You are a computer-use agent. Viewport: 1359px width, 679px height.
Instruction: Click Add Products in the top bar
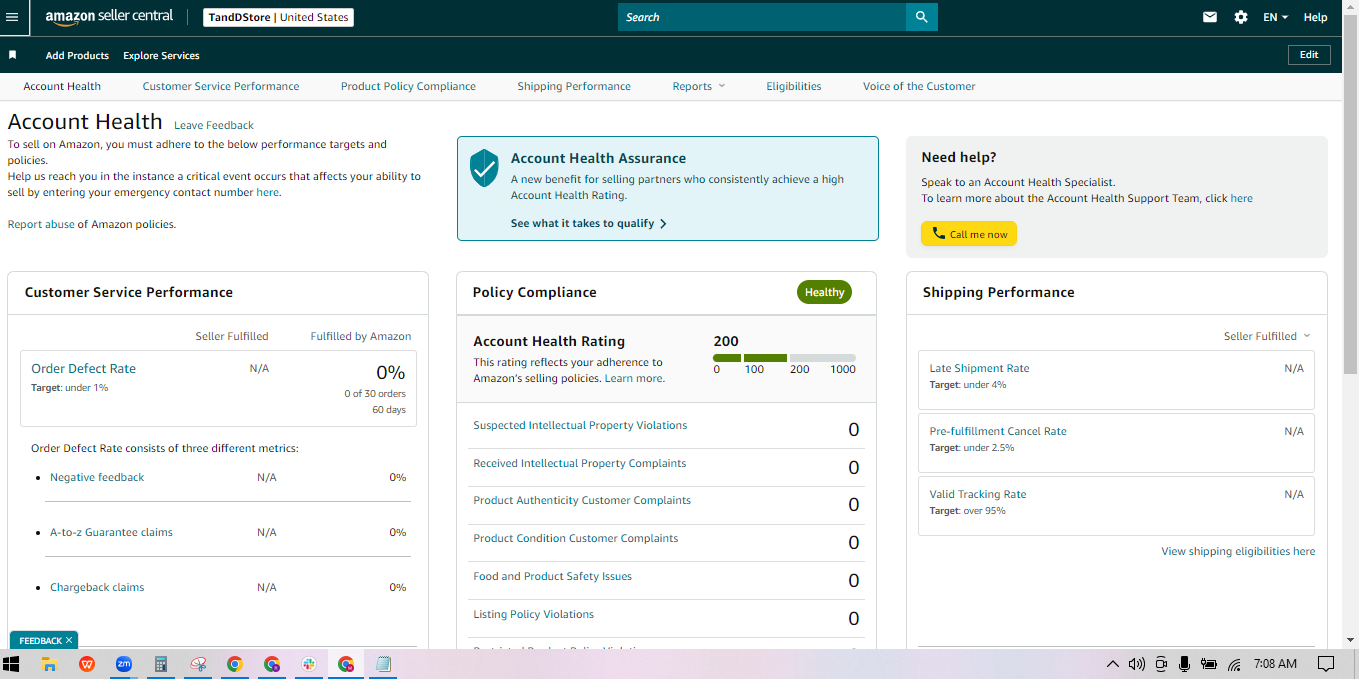77,55
